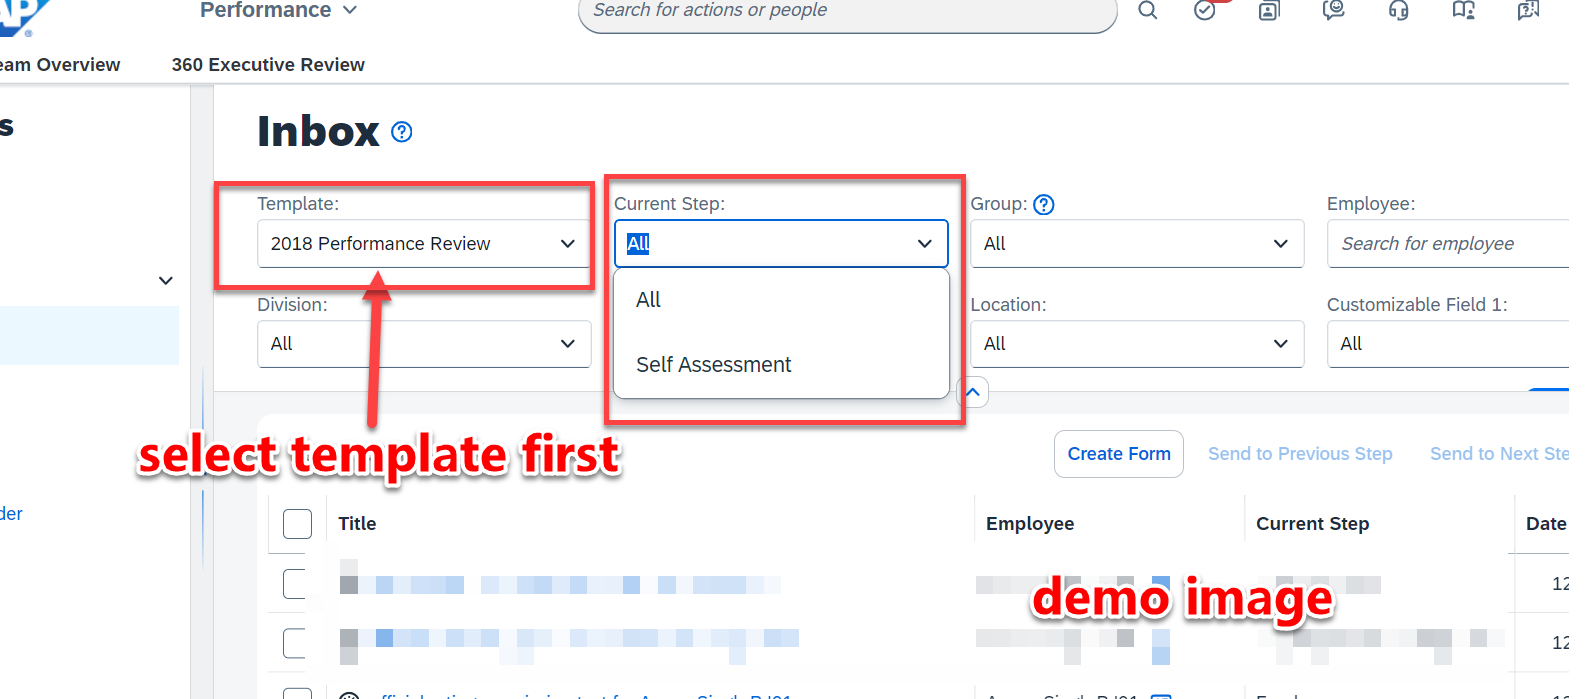1594x699 pixels.
Task: Click the Title column header
Action: click(x=357, y=524)
